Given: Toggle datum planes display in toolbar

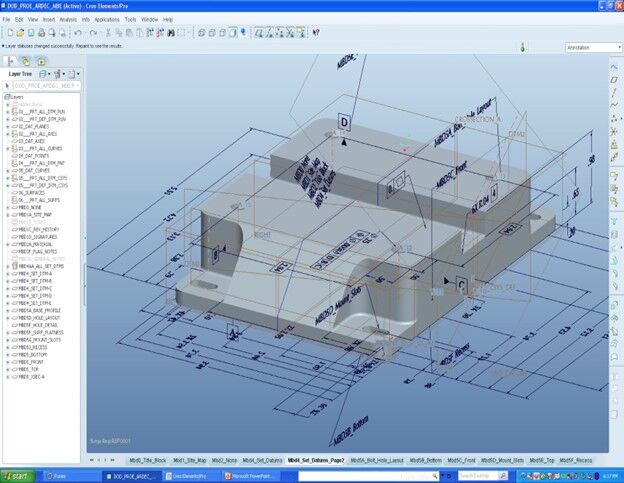Looking at the screenshot, I should click(258, 32).
